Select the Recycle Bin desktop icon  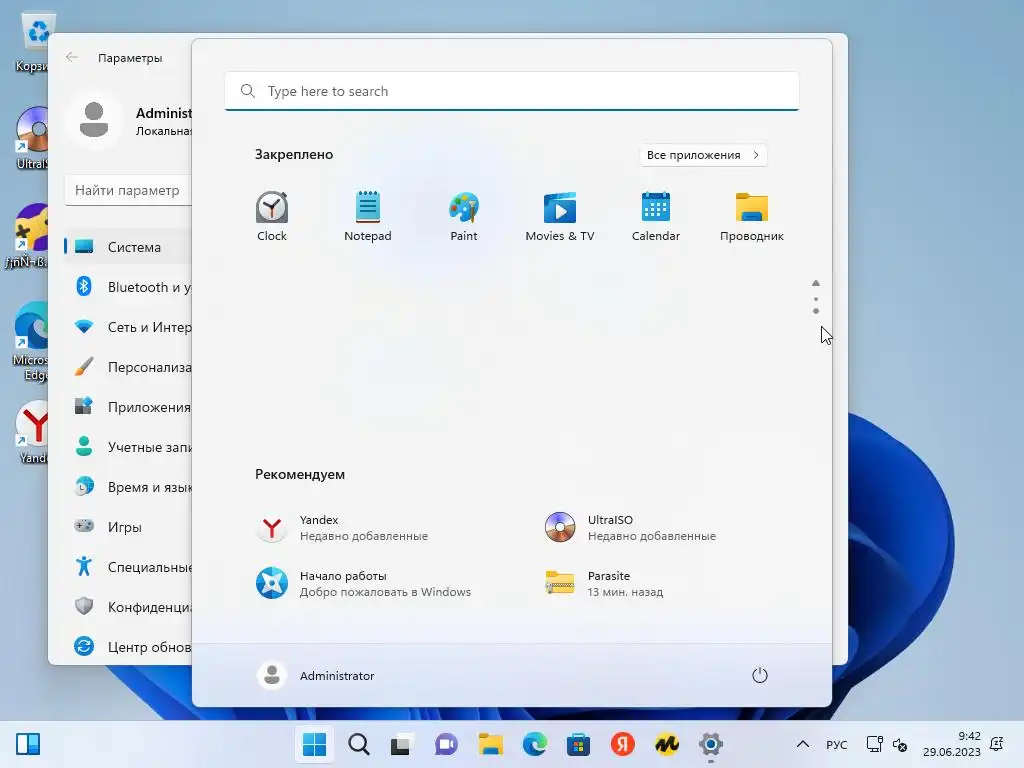coord(31,40)
